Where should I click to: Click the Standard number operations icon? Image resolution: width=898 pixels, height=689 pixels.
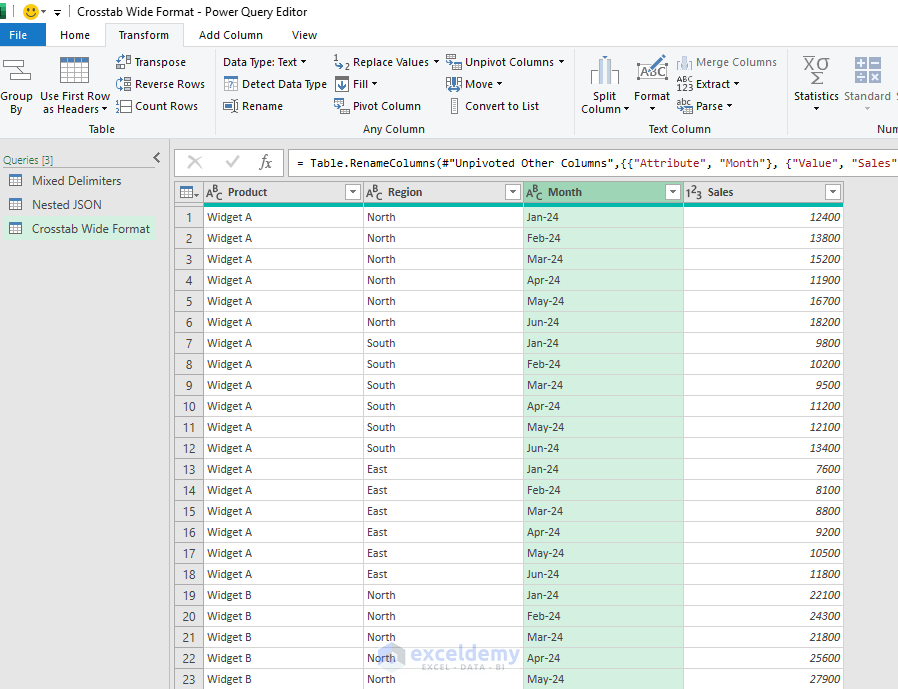pos(868,70)
